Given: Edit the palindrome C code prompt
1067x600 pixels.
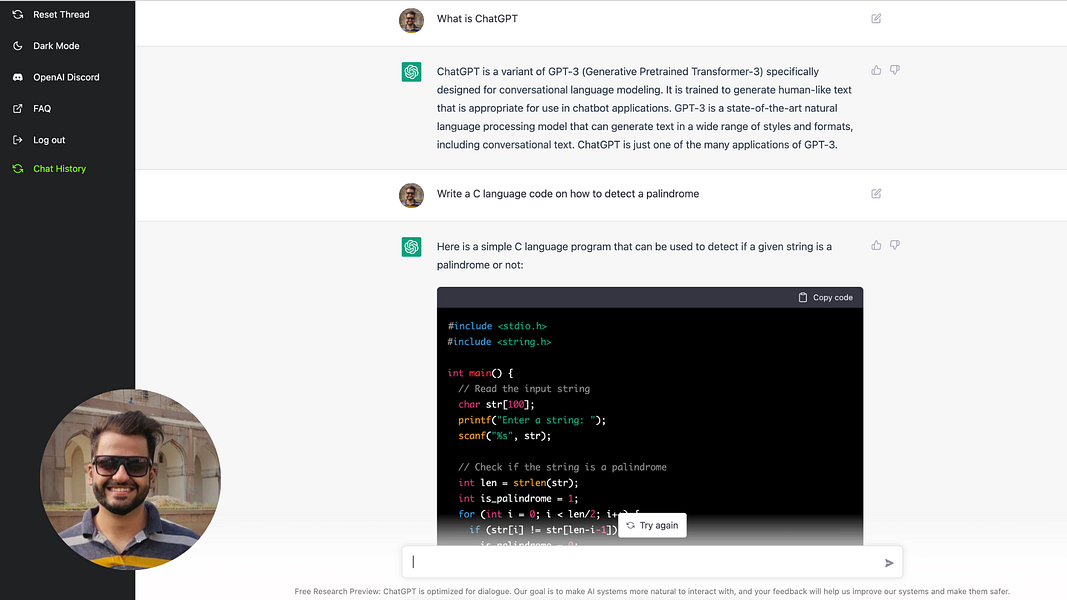Looking at the screenshot, I should tap(876, 193).
